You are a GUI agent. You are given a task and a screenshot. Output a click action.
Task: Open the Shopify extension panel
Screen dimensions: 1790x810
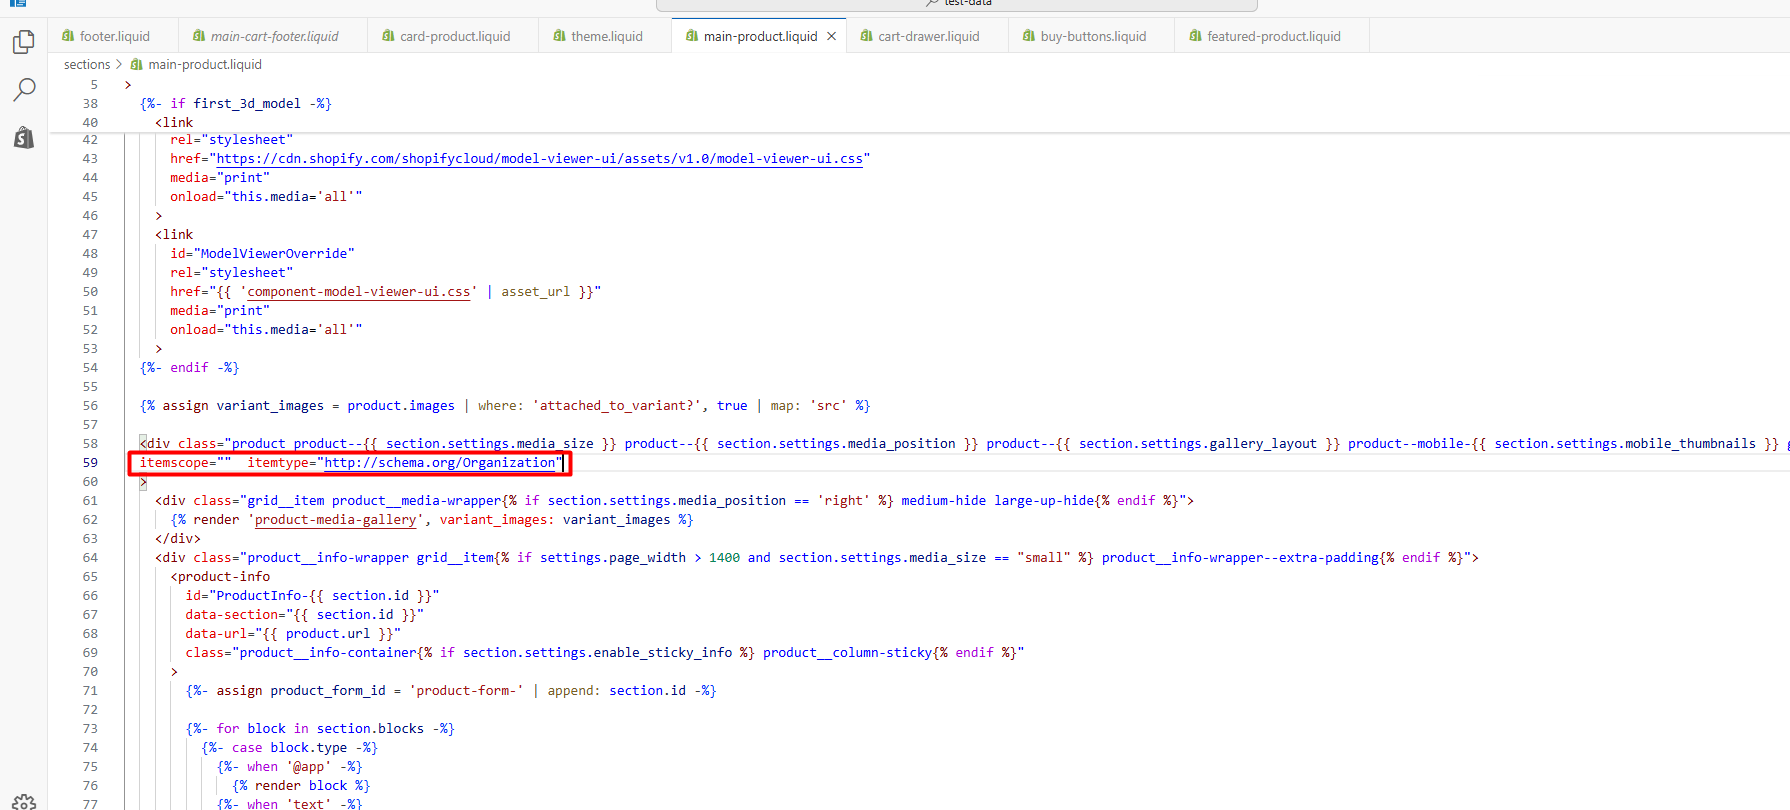[24, 138]
